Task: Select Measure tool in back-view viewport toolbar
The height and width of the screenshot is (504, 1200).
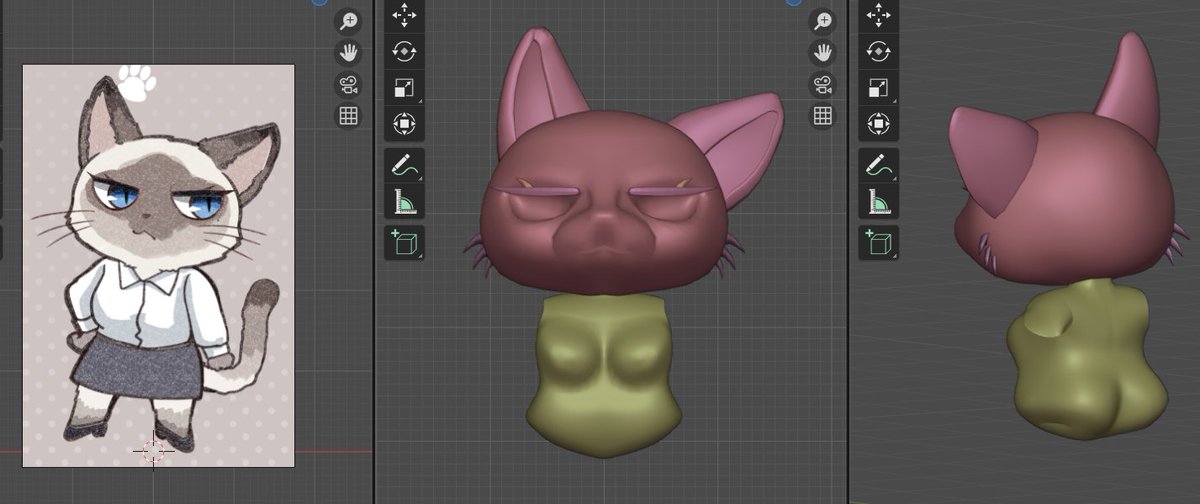Action: (x=878, y=201)
